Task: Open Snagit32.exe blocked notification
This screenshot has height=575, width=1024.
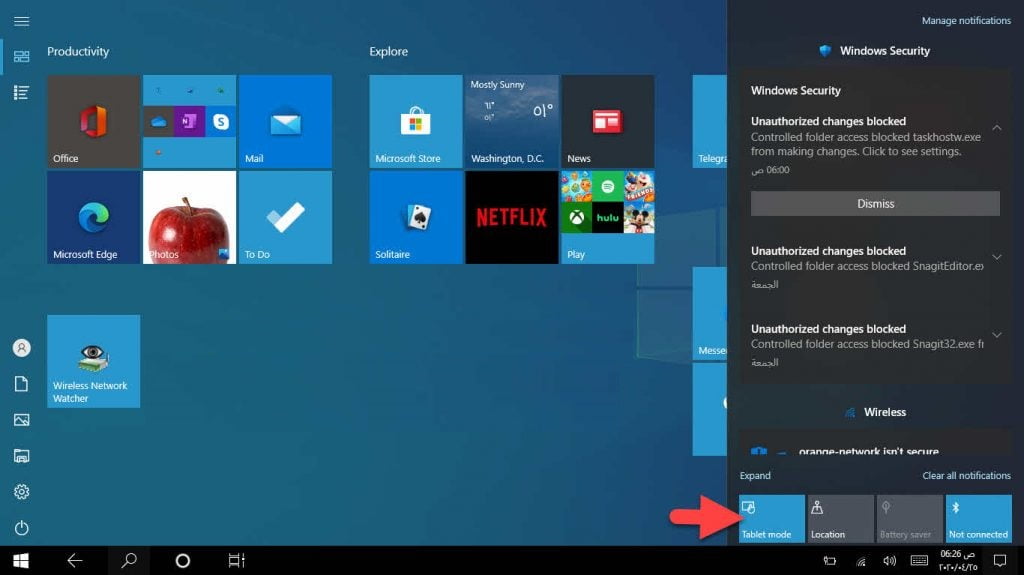Action: [x=867, y=344]
